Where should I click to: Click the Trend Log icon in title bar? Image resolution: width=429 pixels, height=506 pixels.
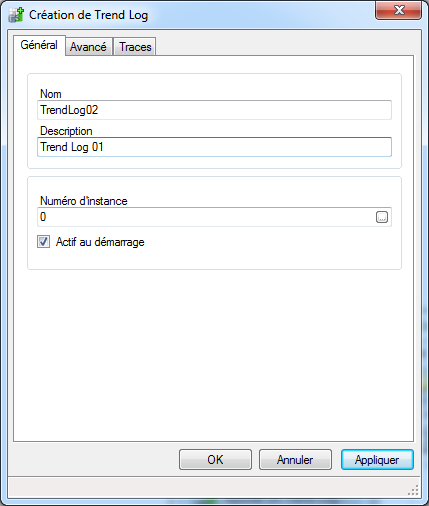tap(16, 15)
